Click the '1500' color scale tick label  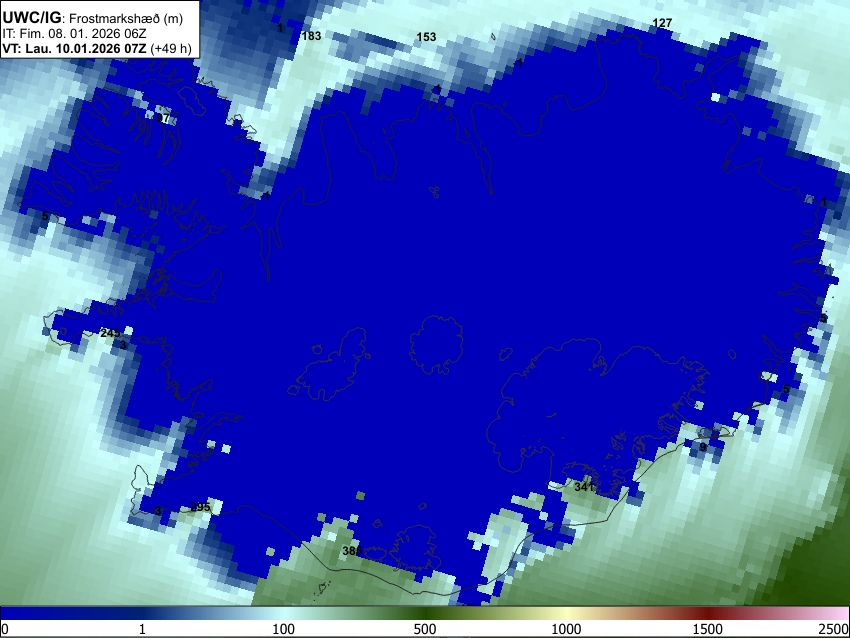coord(708,629)
